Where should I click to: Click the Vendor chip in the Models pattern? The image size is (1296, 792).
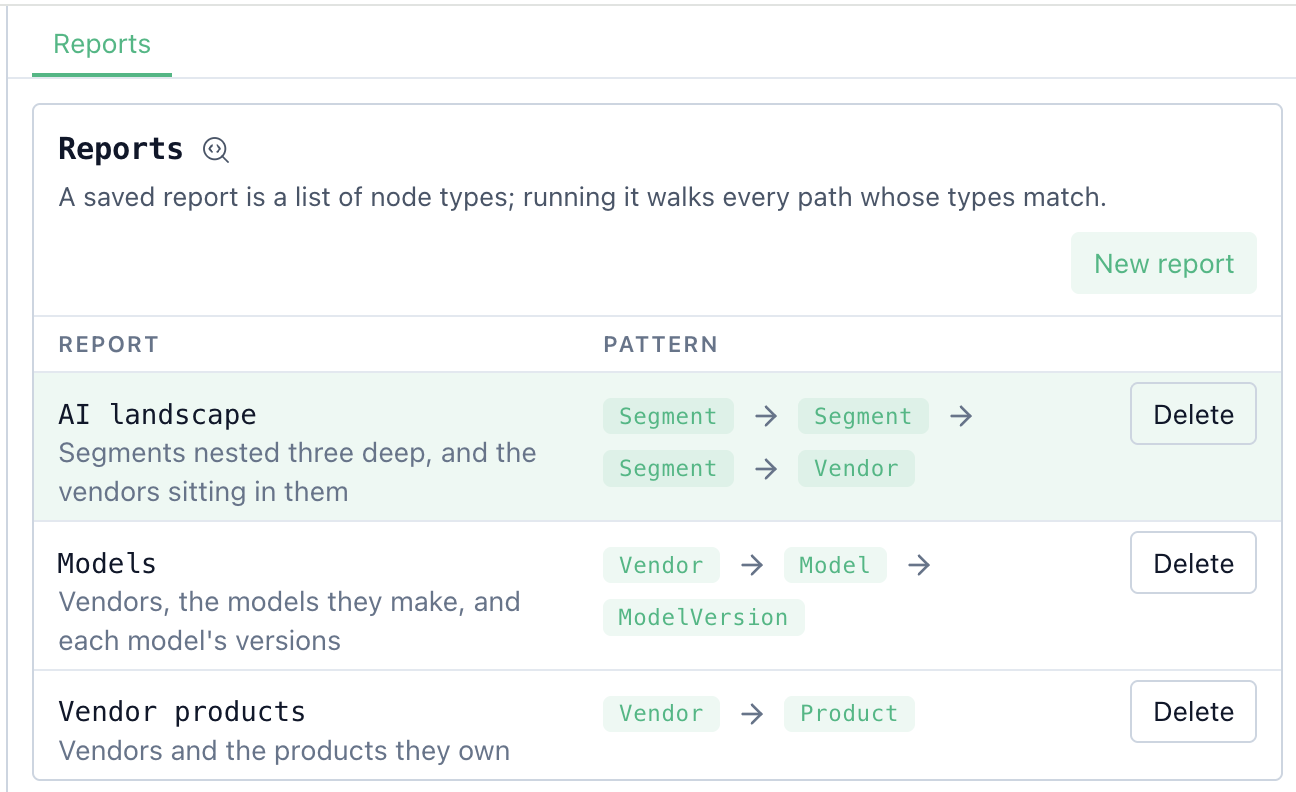(x=661, y=565)
